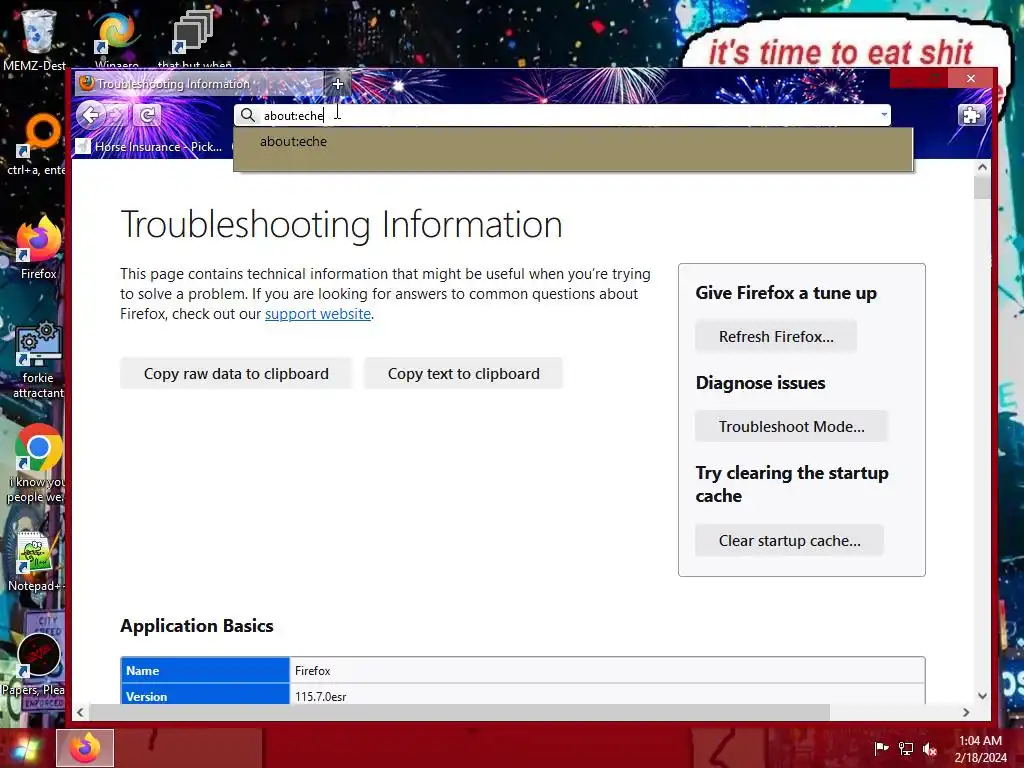Image resolution: width=1024 pixels, height=768 pixels.
Task: Launch the Chrome desktop shortcut
Action: pyautogui.click(x=37, y=464)
